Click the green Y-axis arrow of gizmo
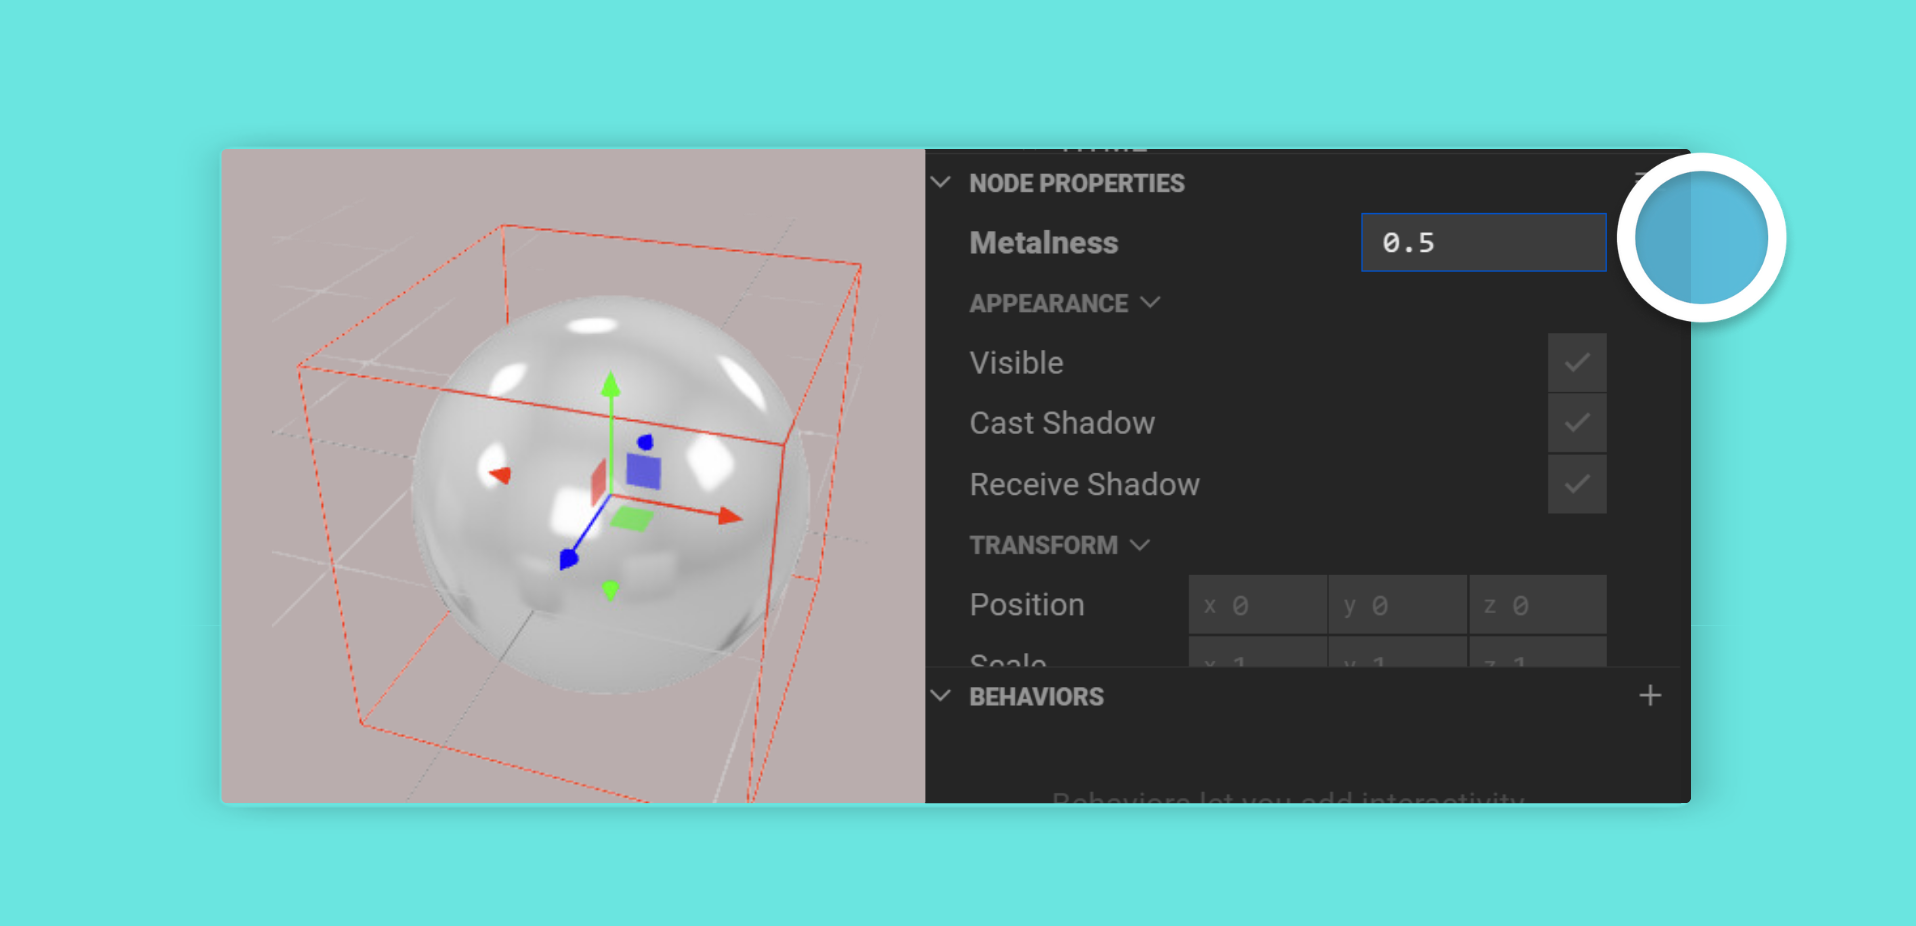 coord(610,386)
